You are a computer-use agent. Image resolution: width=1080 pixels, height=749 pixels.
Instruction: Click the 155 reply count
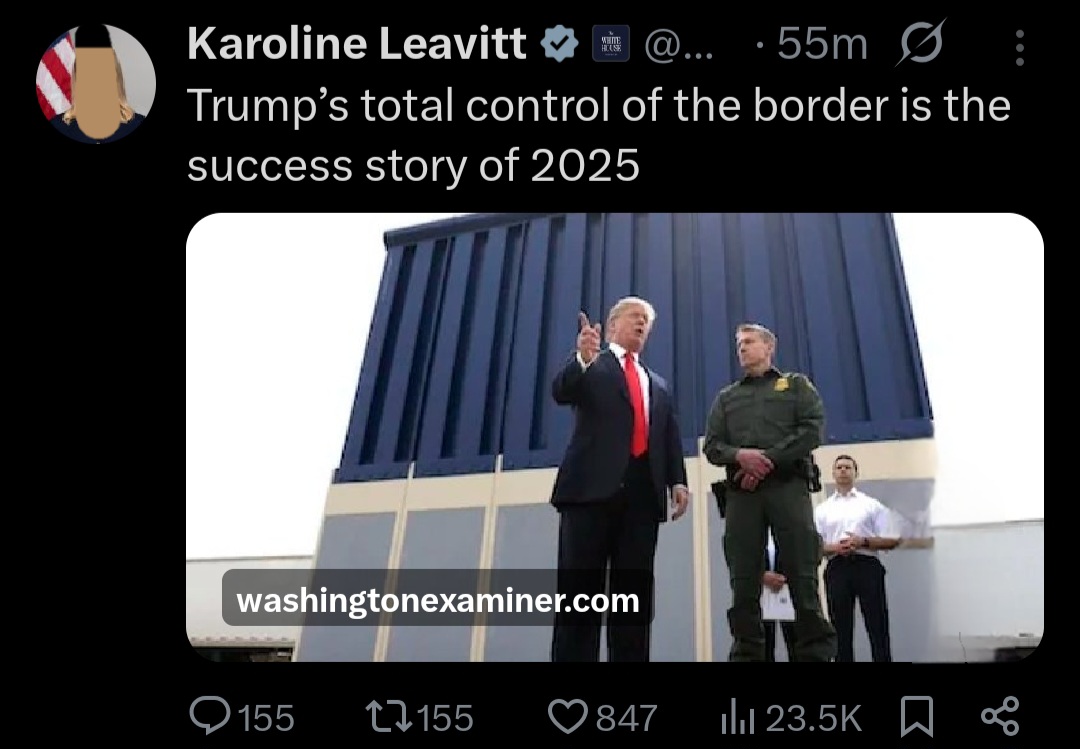pos(266,718)
